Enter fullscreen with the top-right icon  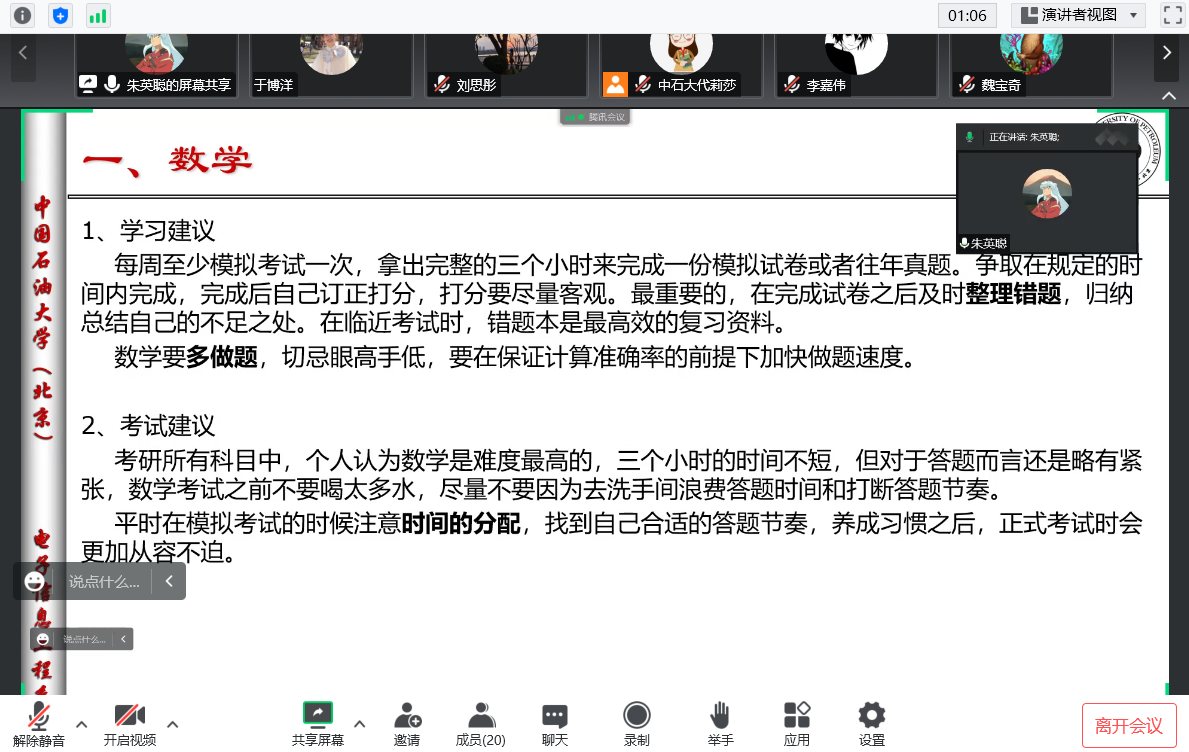tap(1171, 15)
